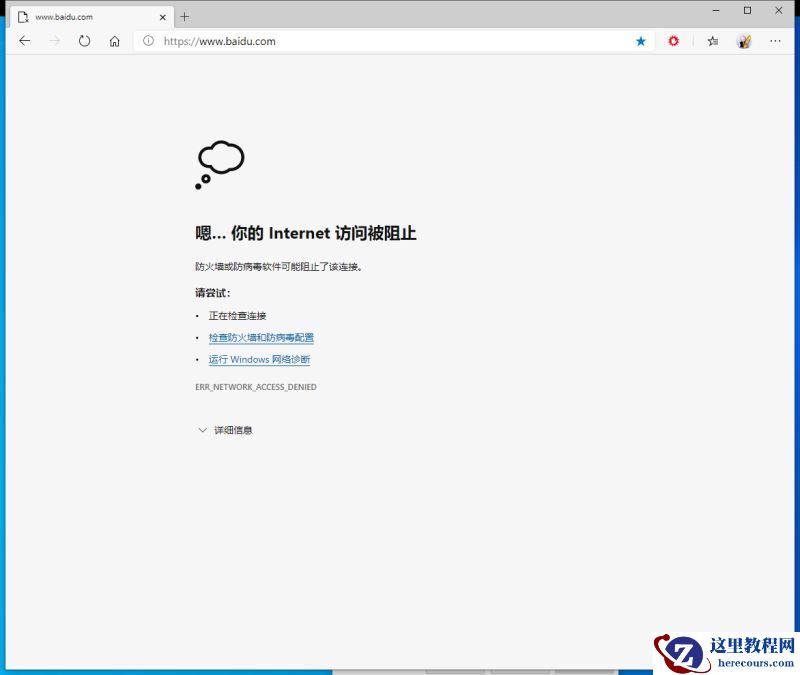Open a new tab with the plus button
Image resolution: width=800 pixels, height=675 pixels.
tap(184, 16)
